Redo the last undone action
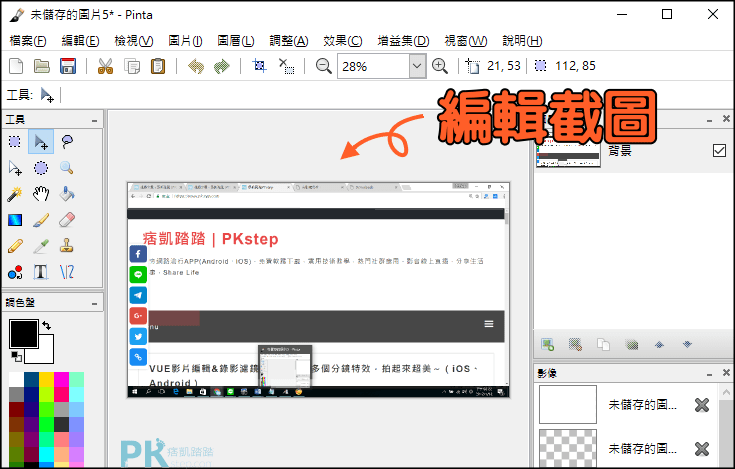Screen dimensions: 735x469 [x=222, y=66]
